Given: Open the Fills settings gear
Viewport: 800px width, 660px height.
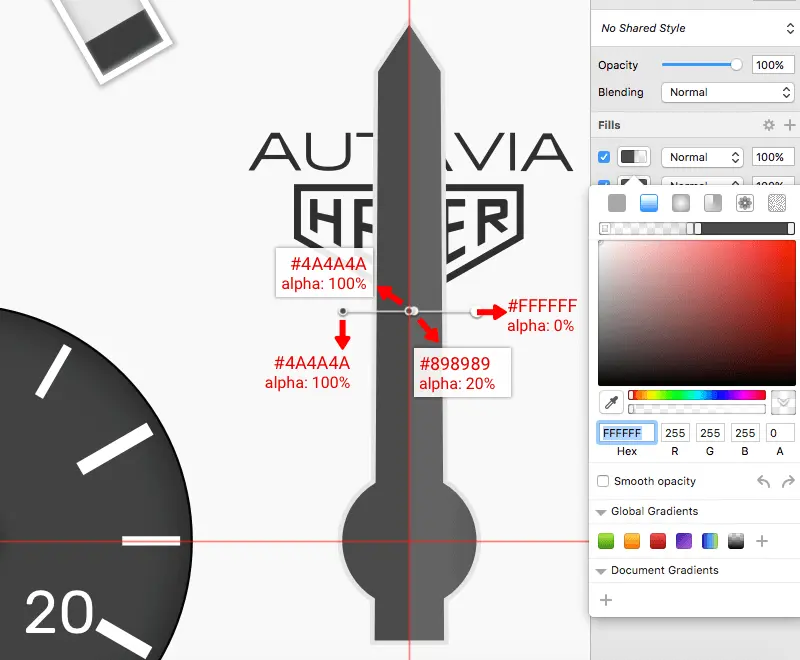Looking at the screenshot, I should [x=768, y=125].
